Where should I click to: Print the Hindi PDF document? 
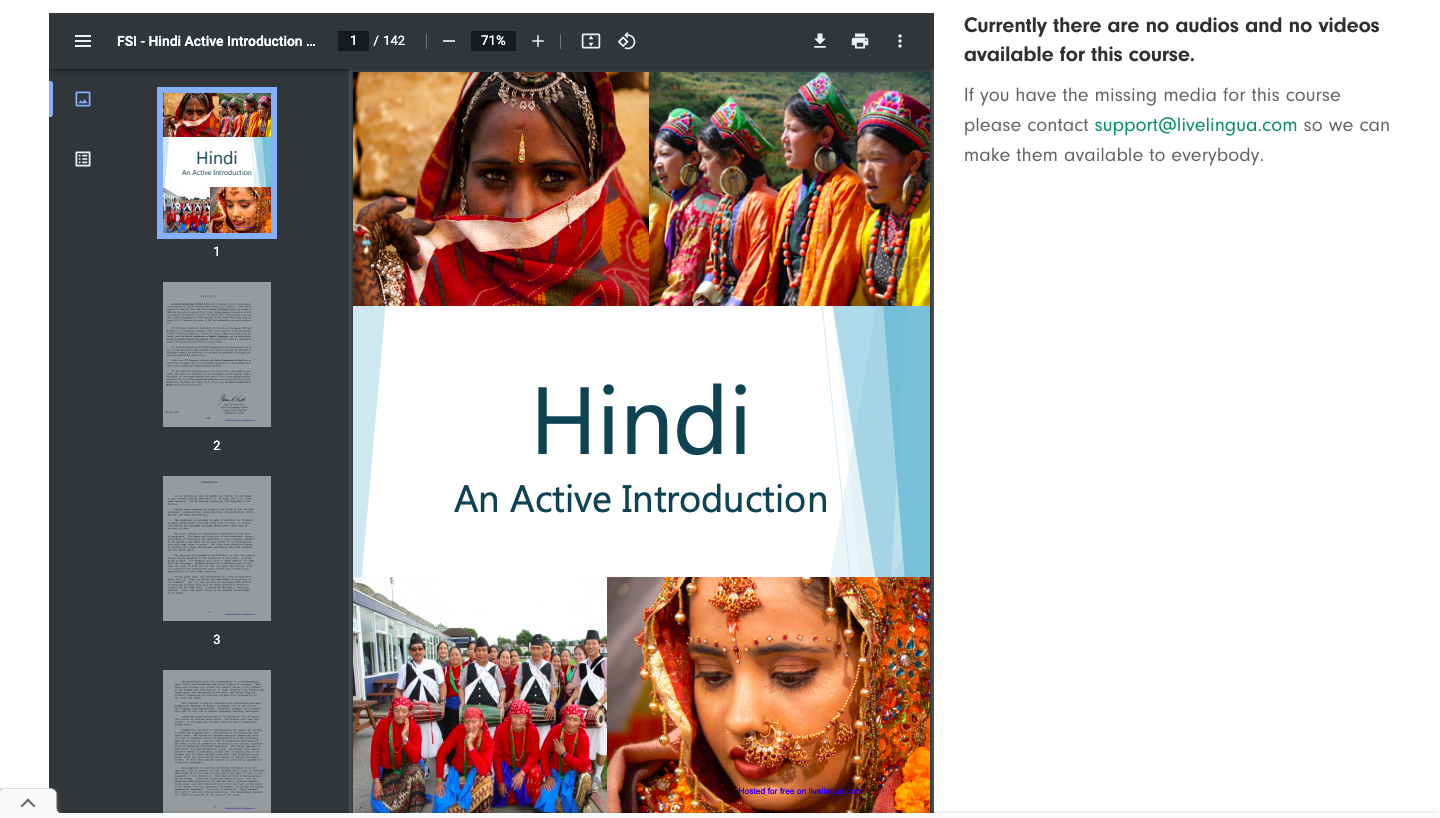(860, 41)
